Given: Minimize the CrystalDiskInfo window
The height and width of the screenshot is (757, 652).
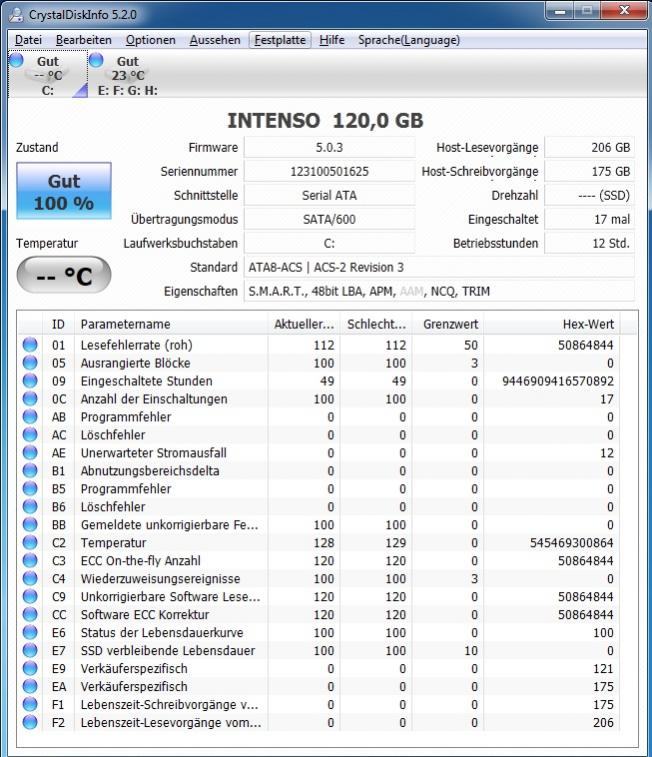Looking at the screenshot, I should [559, 11].
